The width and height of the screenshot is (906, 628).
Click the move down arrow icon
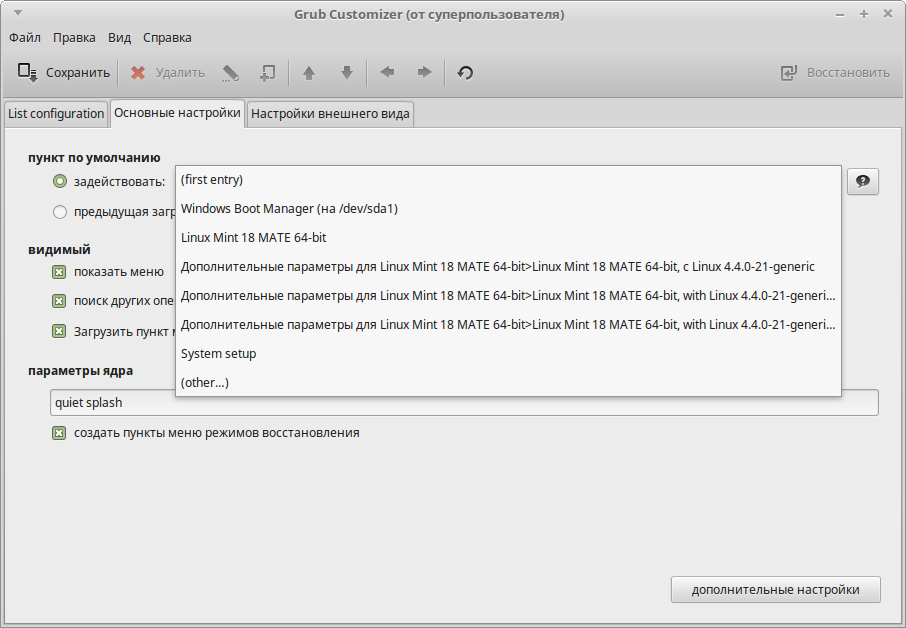point(347,73)
